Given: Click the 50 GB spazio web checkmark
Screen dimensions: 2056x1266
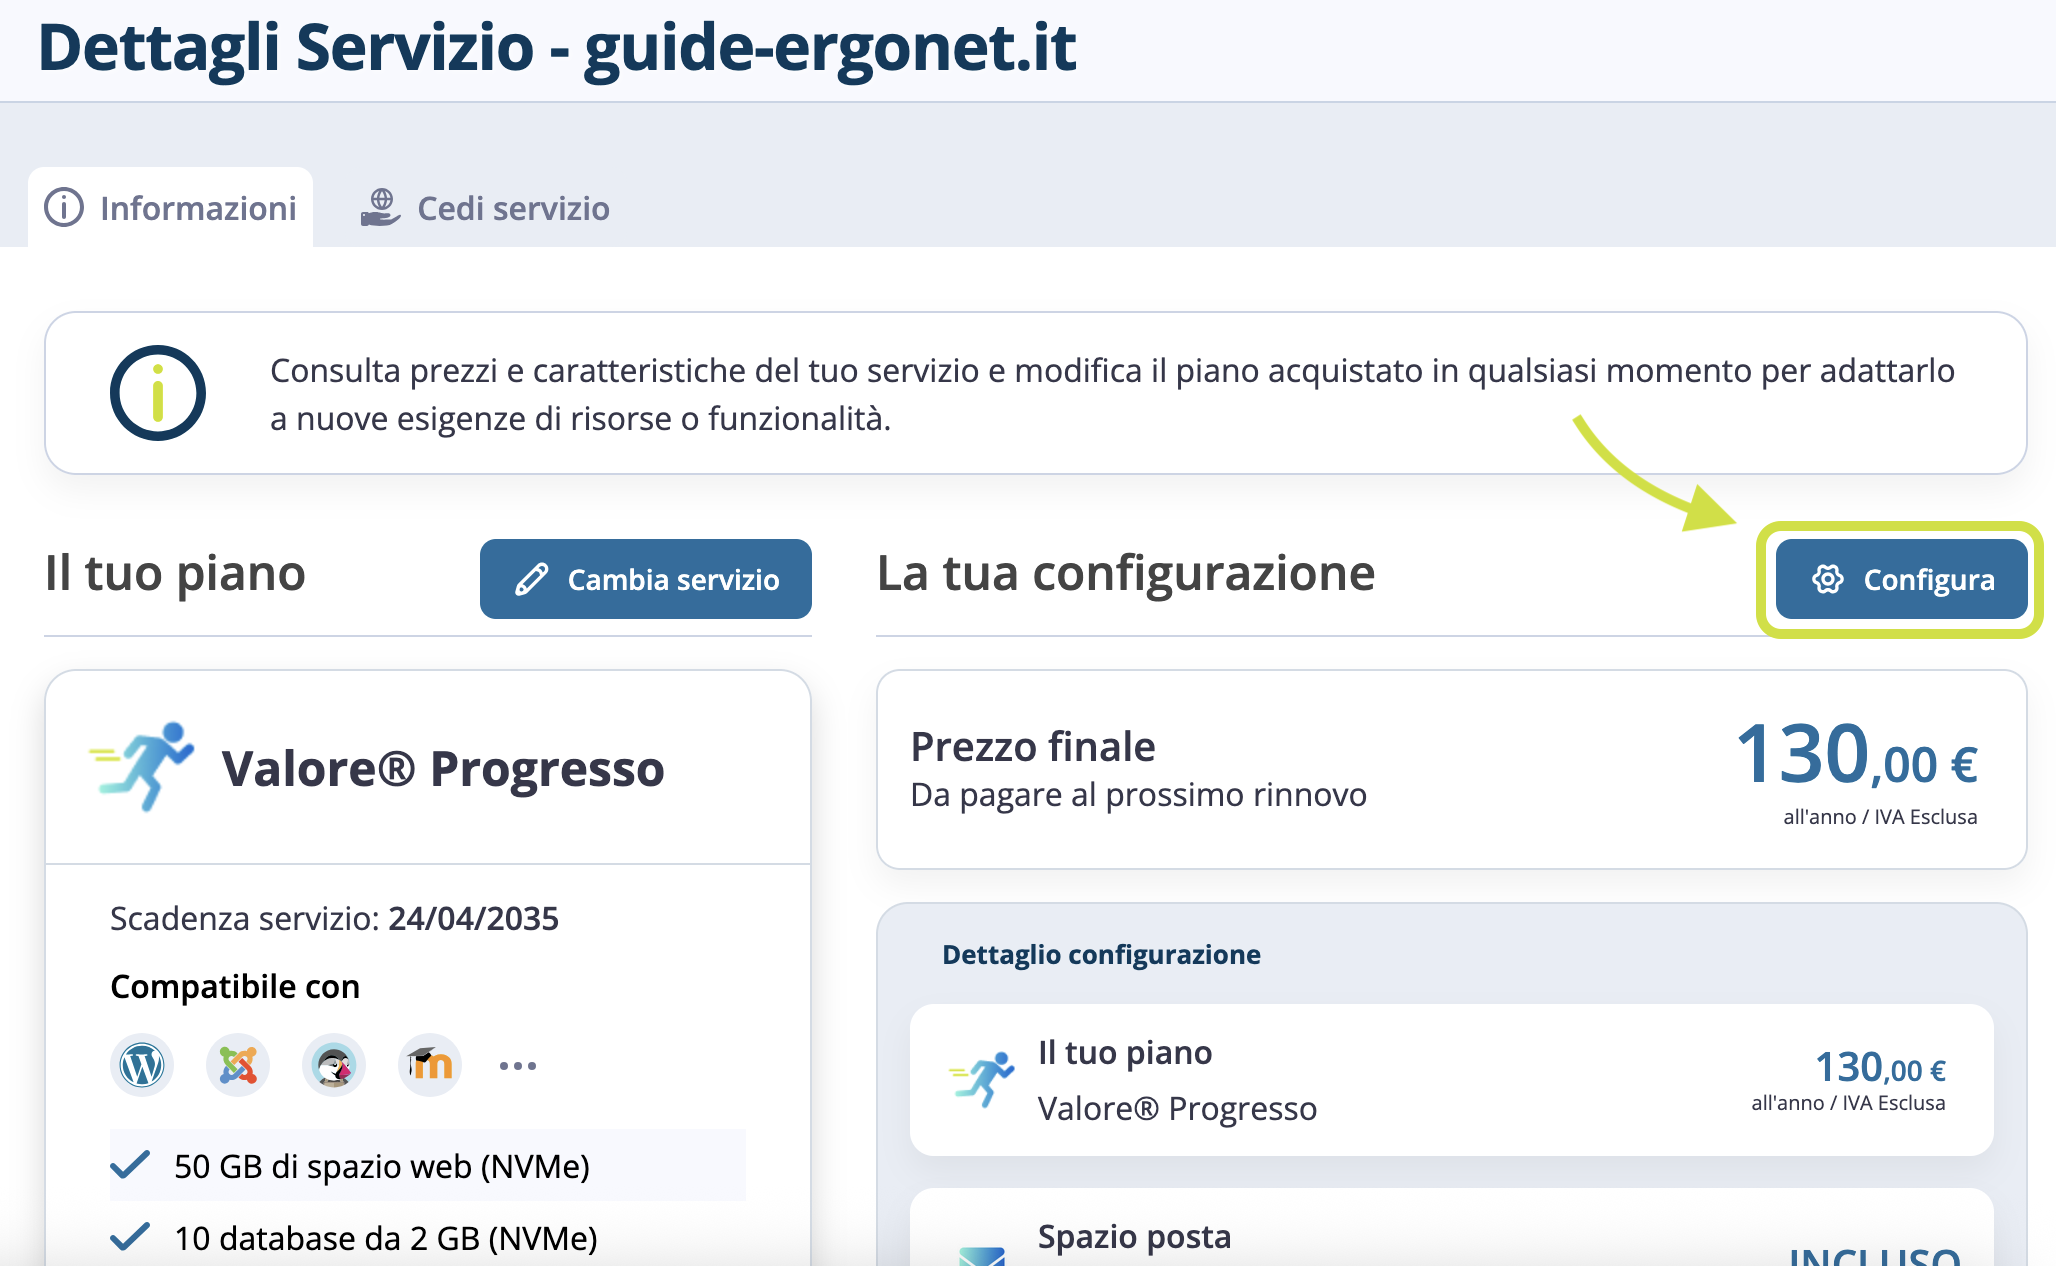Looking at the screenshot, I should pos(130,1166).
